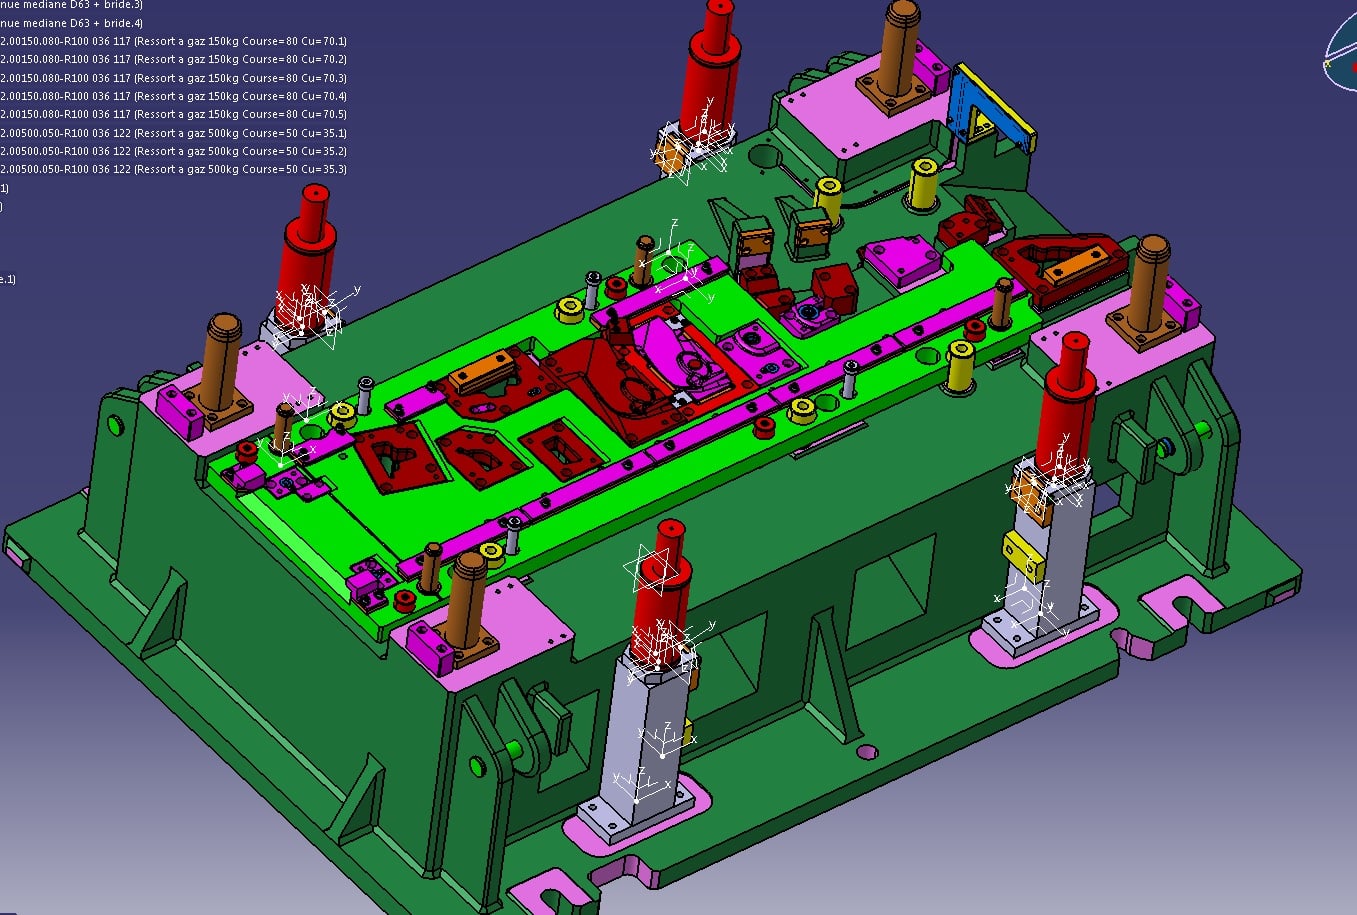Click the tree entry ending 'Course=50 Cu=35.2)'
Screen dimensions: 1357x915
[174, 151]
